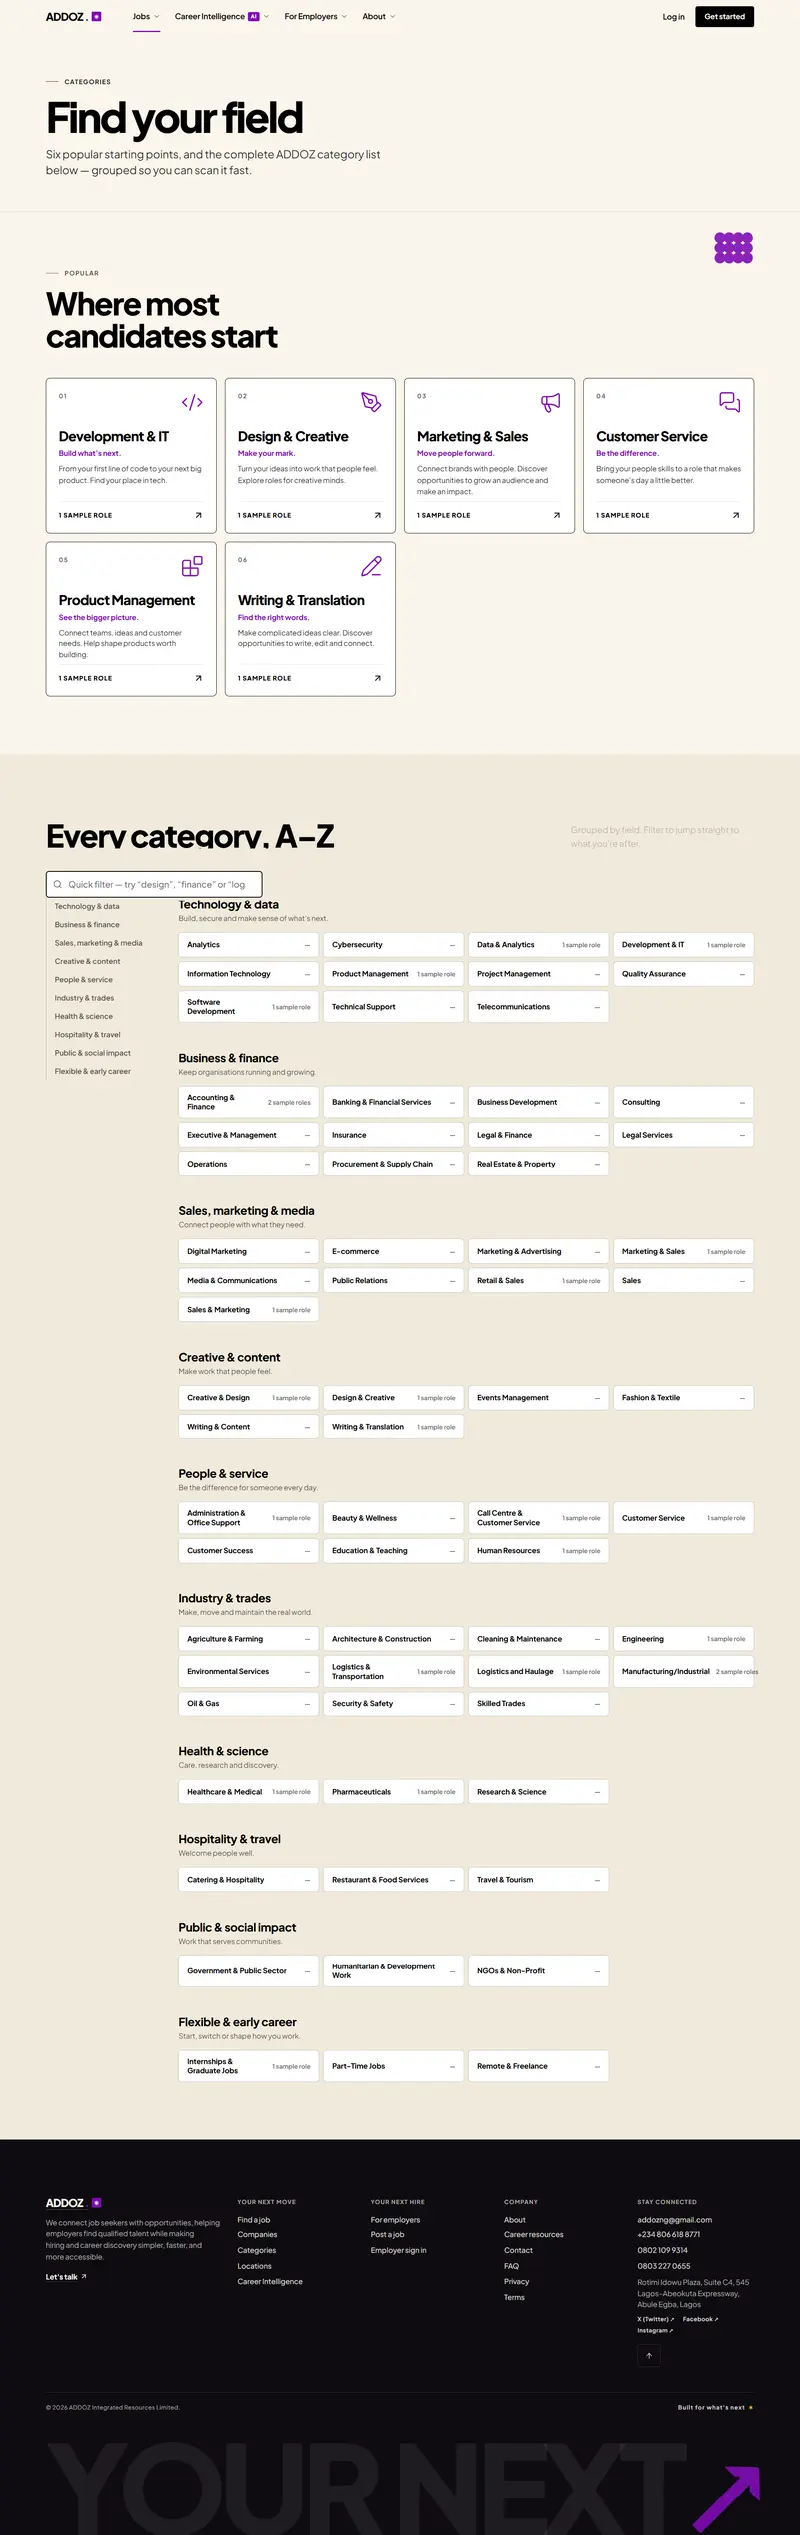Click the ADDOZ logo in the footer

(73, 2203)
